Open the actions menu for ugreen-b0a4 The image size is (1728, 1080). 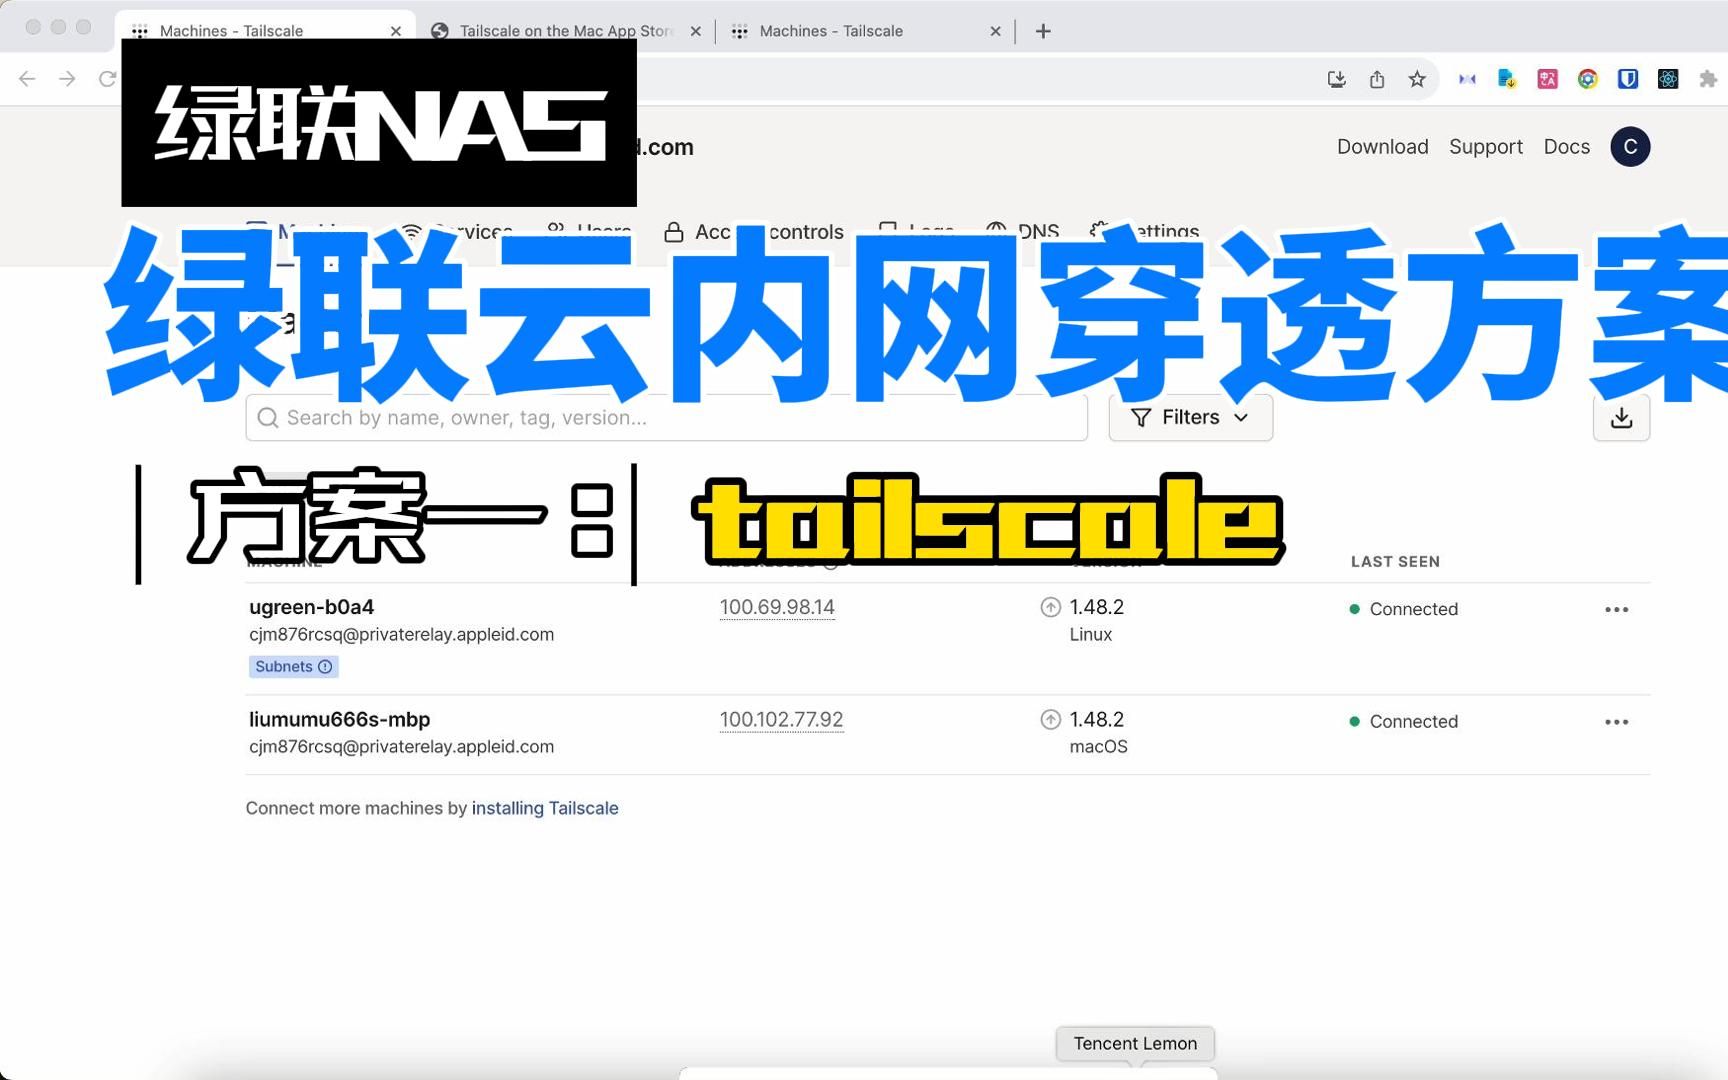[1617, 609]
